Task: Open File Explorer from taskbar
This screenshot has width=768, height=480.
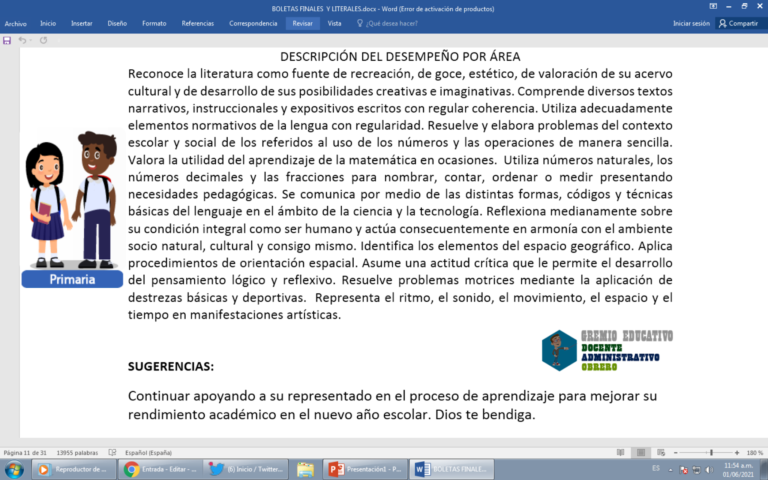Action: coord(305,469)
